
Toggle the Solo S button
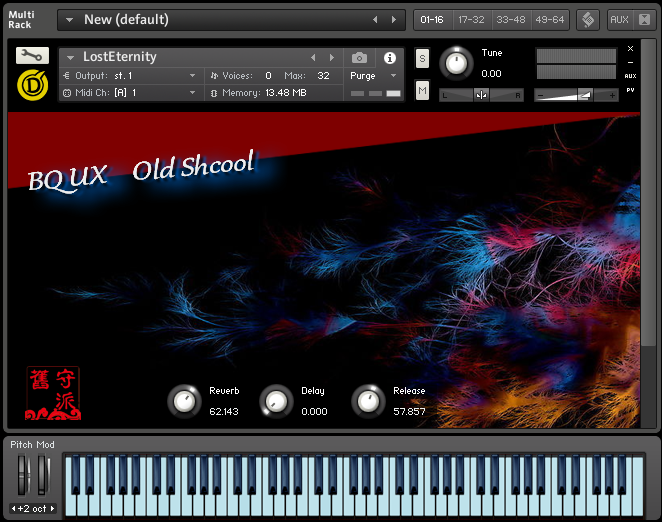pyautogui.click(x=422, y=59)
